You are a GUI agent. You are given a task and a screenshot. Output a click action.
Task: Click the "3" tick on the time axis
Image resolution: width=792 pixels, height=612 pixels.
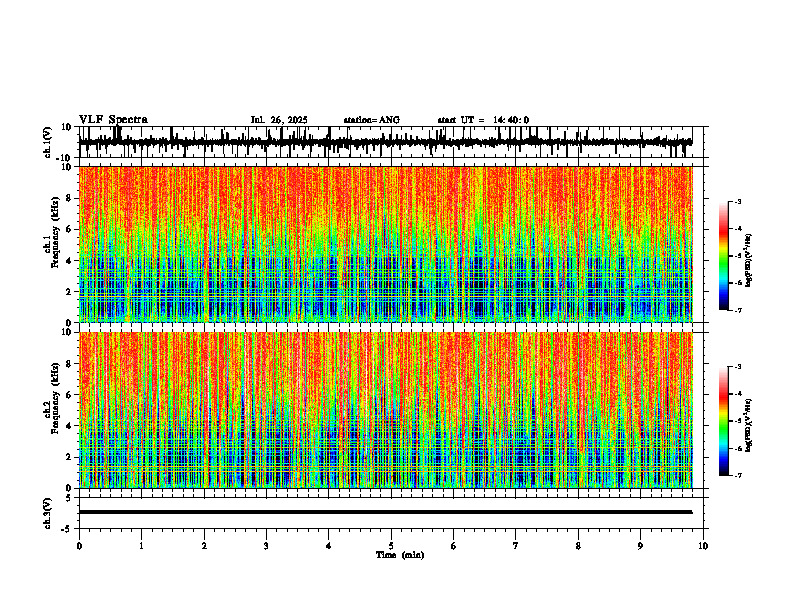pyautogui.click(x=266, y=546)
